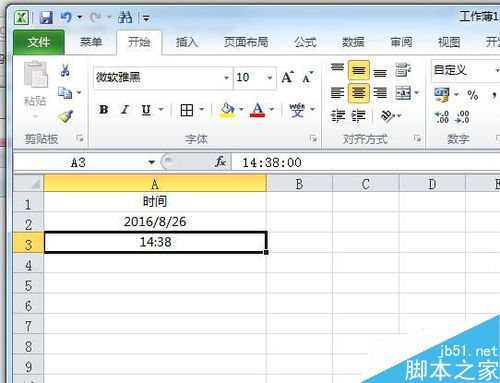Switch to the 菜单 tab

pyautogui.click(x=91, y=42)
